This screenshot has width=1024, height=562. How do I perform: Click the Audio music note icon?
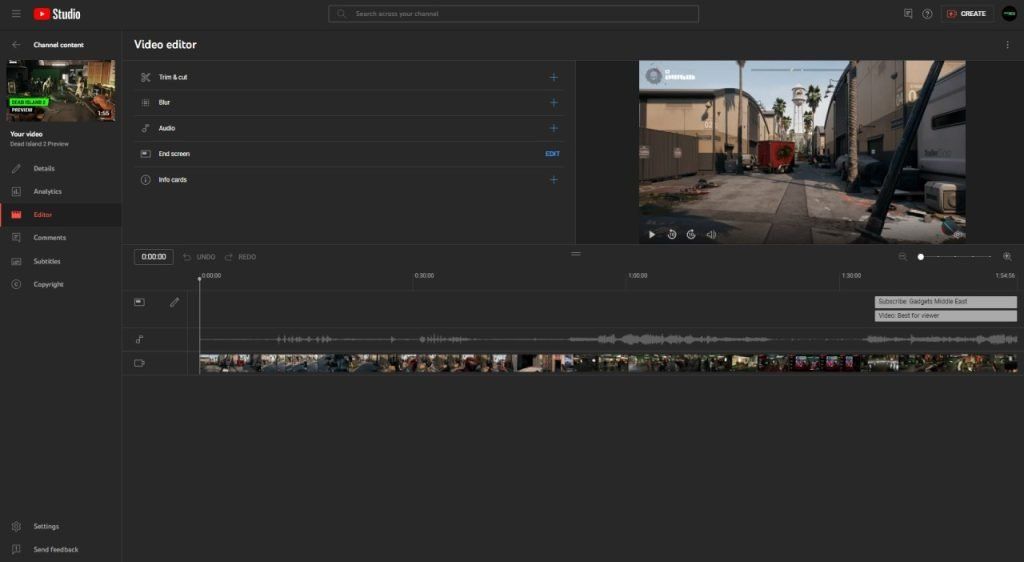[145, 128]
